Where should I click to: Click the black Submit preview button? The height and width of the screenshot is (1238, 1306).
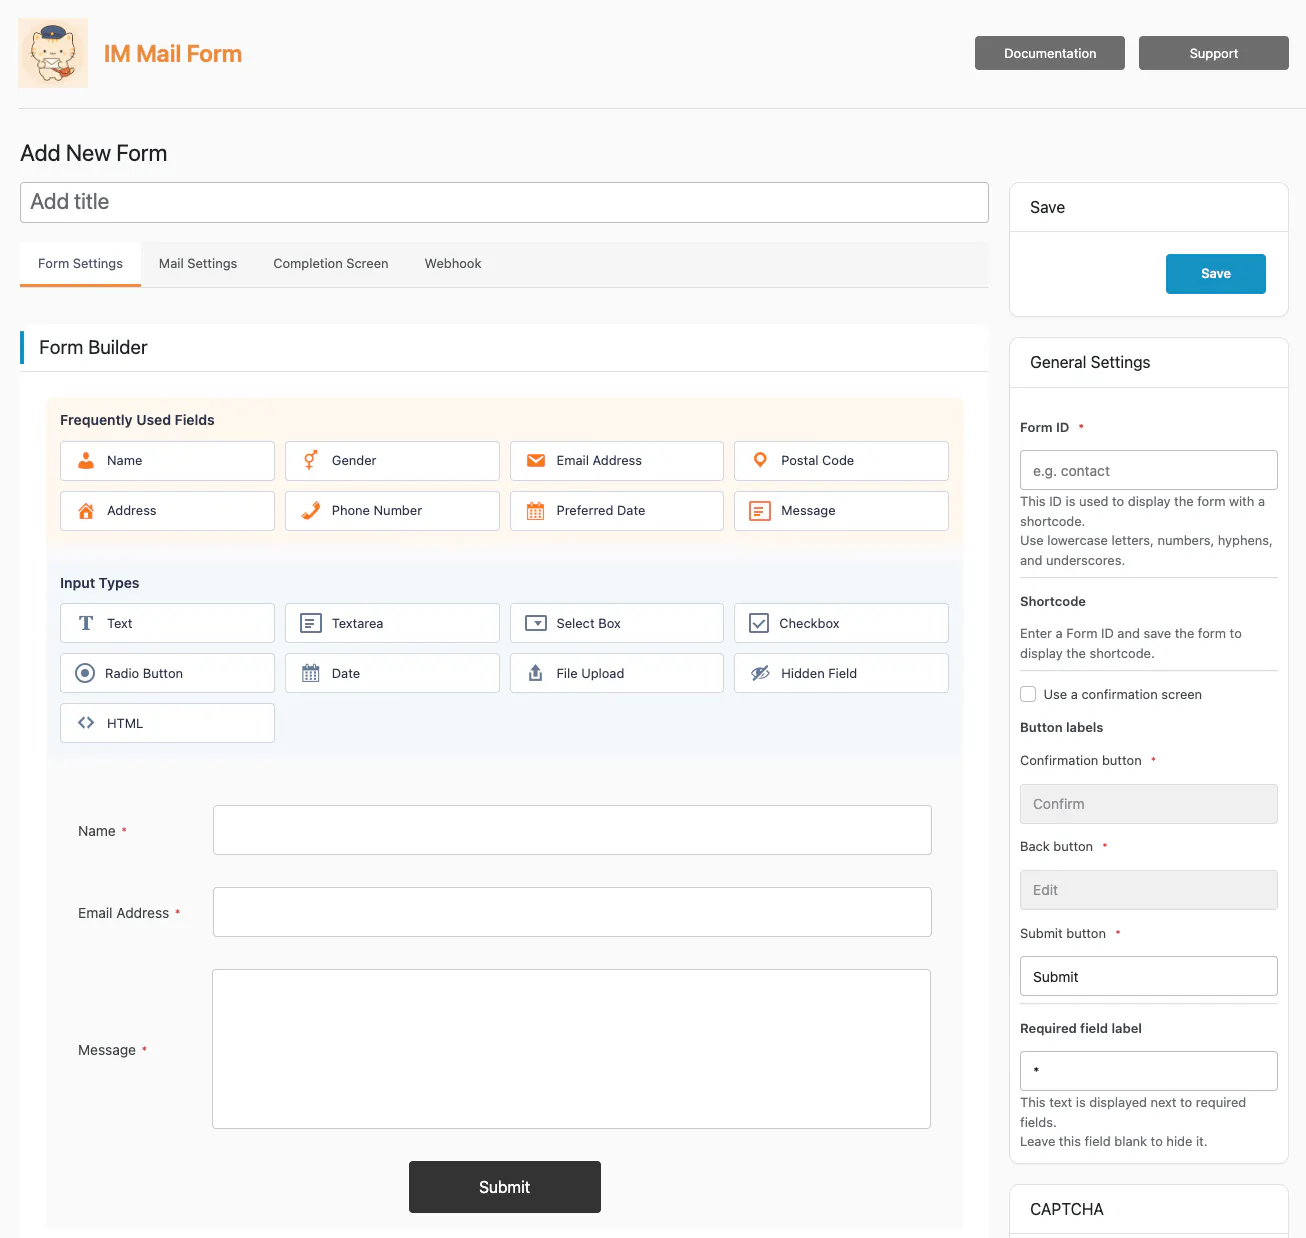click(x=505, y=1187)
